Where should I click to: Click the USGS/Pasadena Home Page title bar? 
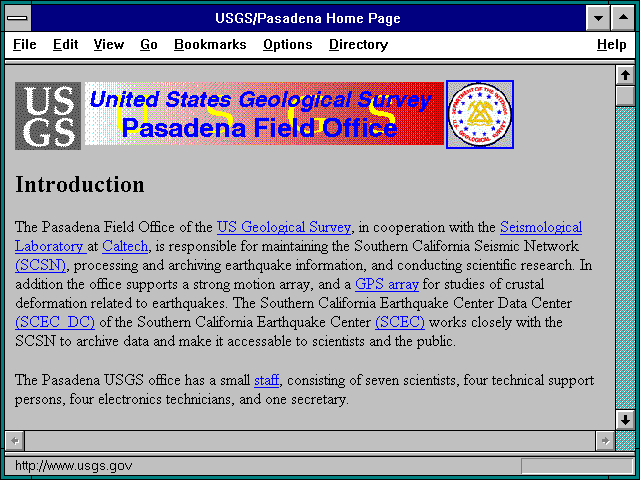pyautogui.click(x=308, y=18)
